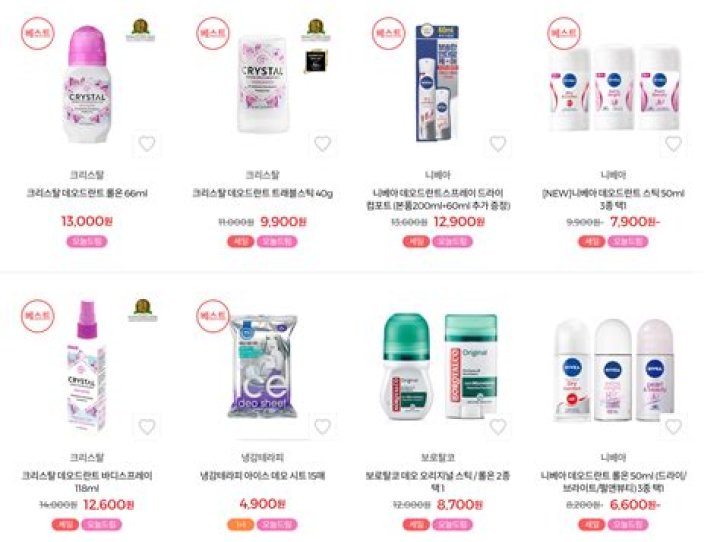Open Nivea spray dry comfort product title

(438, 199)
